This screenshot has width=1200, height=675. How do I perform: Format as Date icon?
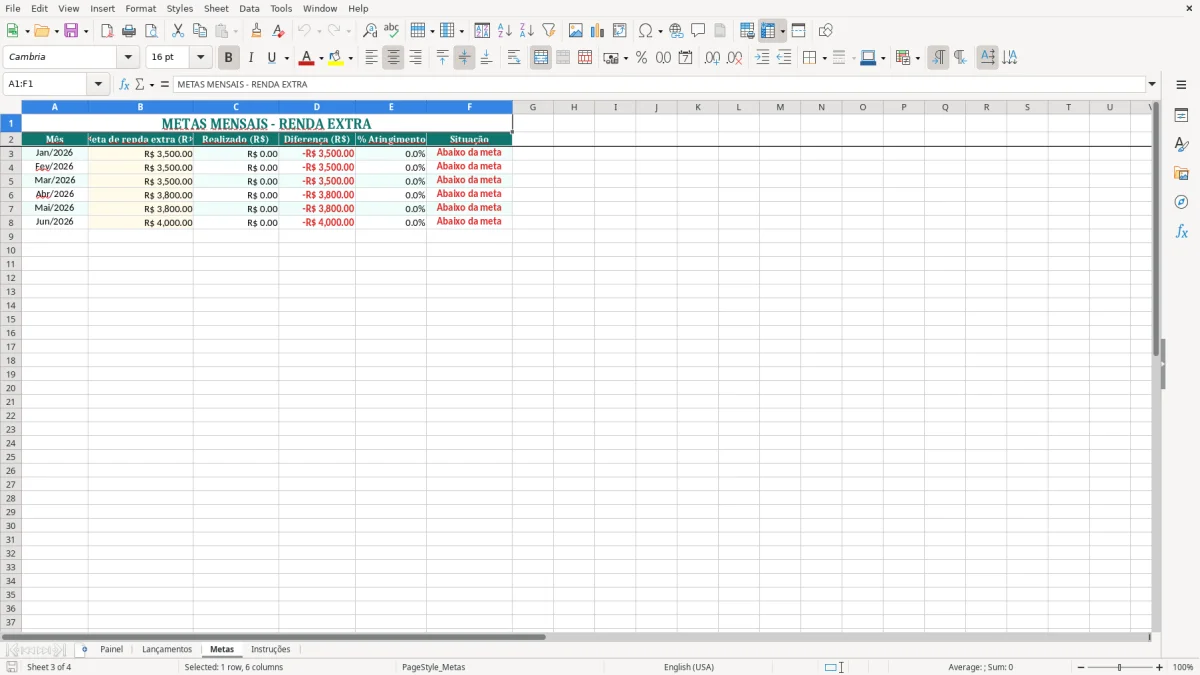point(685,58)
